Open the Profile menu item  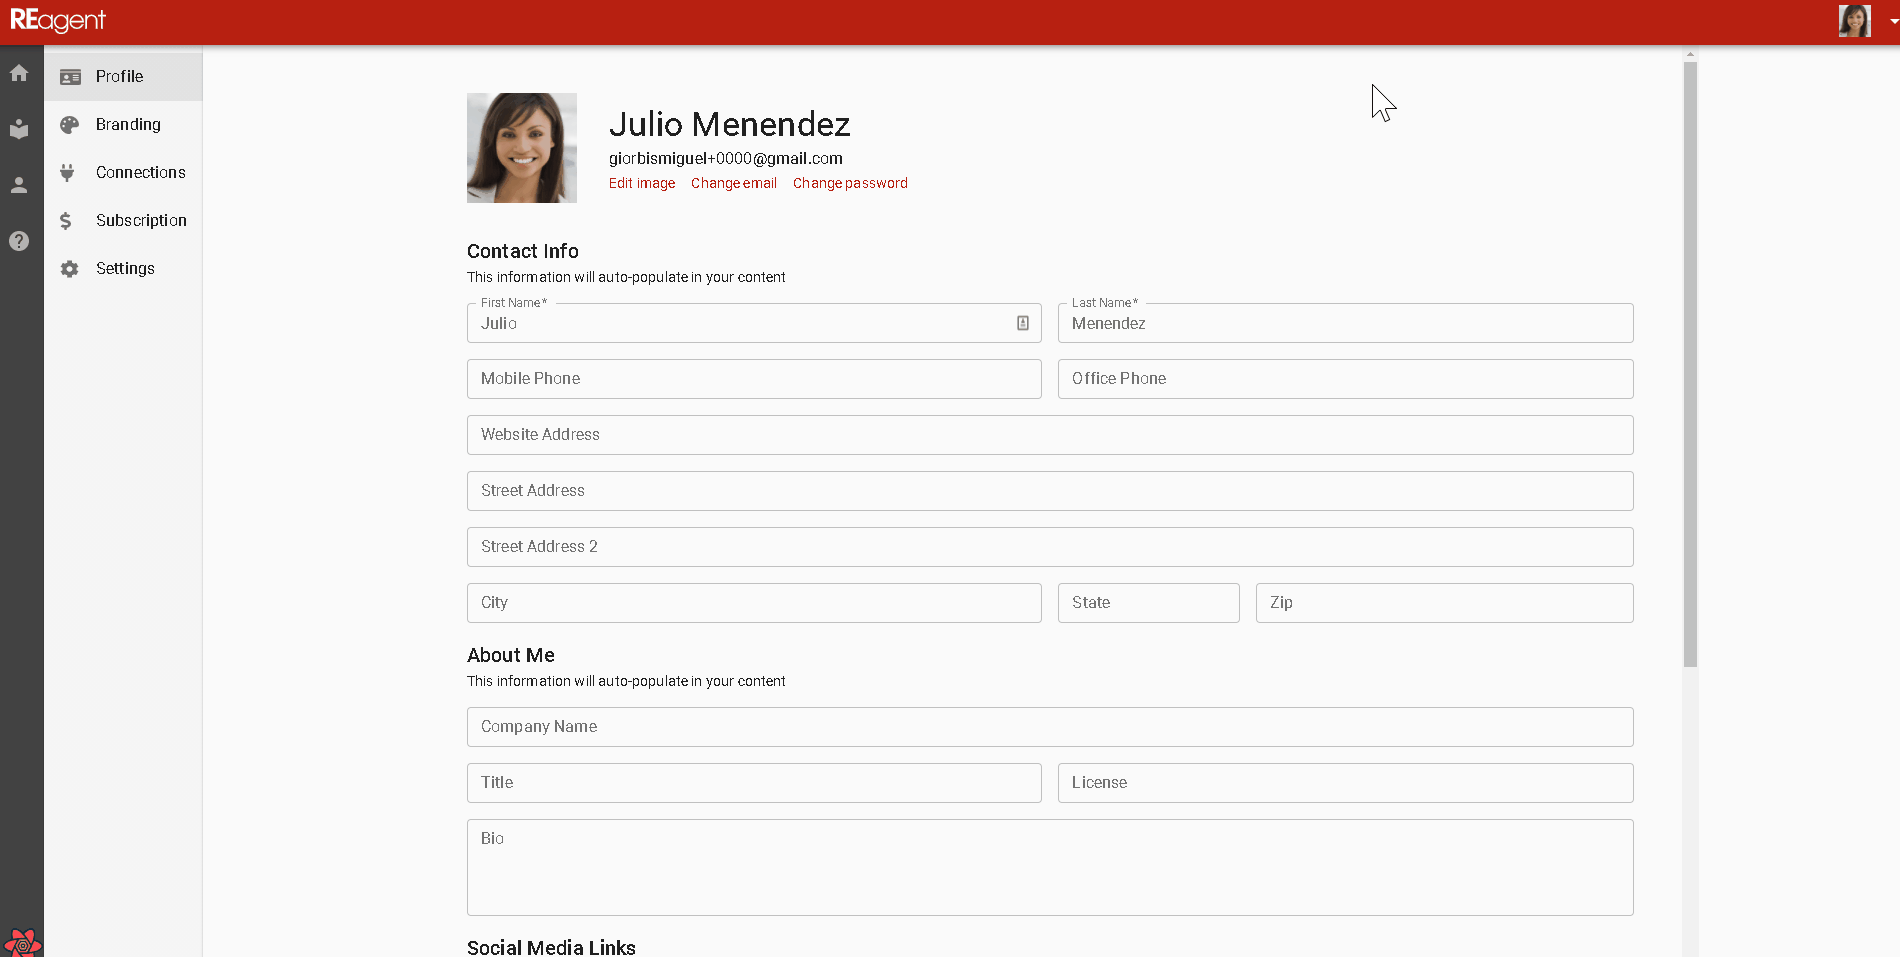[123, 76]
